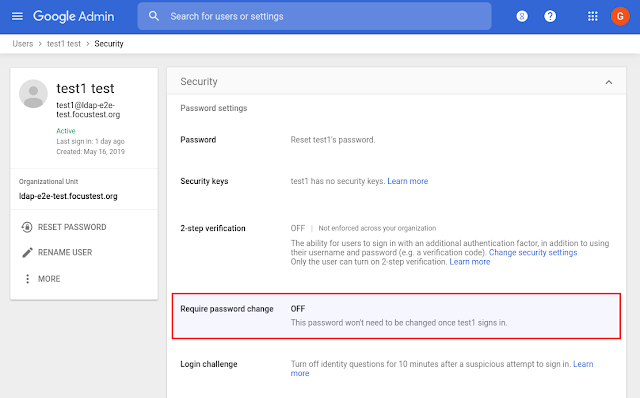The height and width of the screenshot is (398, 640).
Task: Collapse the Security section chevron
Action: tap(609, 82)
